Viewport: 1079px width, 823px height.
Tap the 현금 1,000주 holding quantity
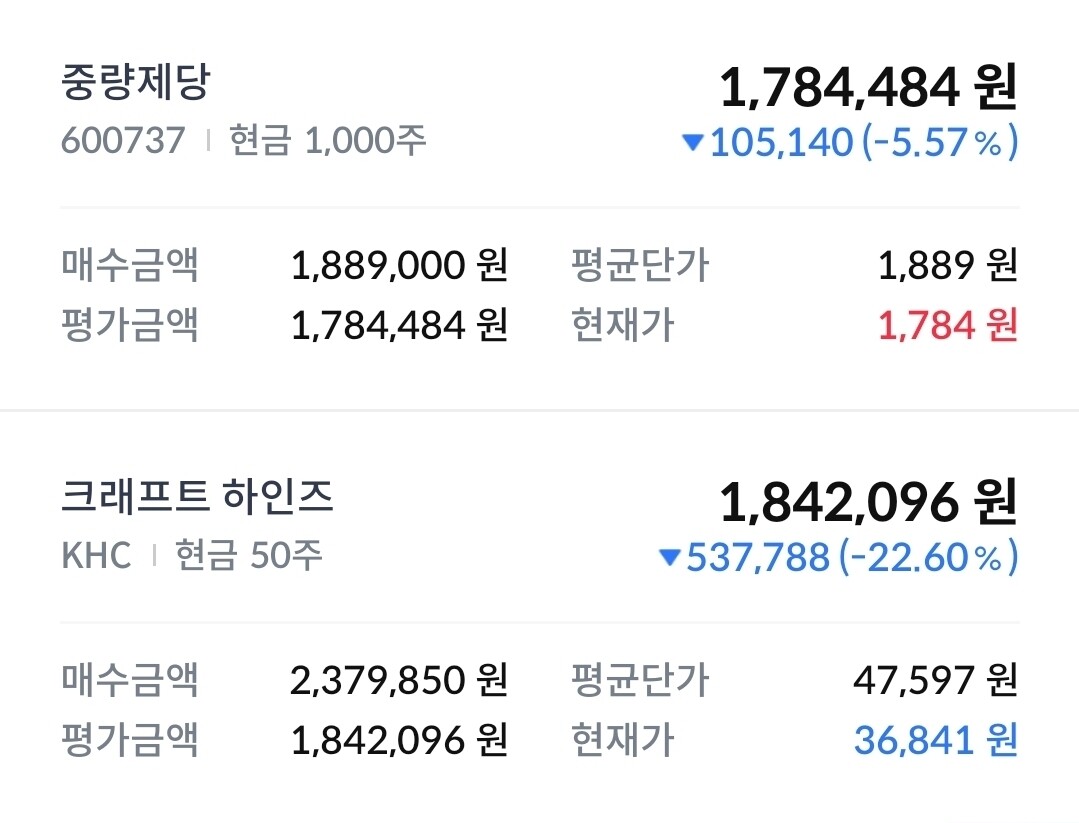click(328, 141)
